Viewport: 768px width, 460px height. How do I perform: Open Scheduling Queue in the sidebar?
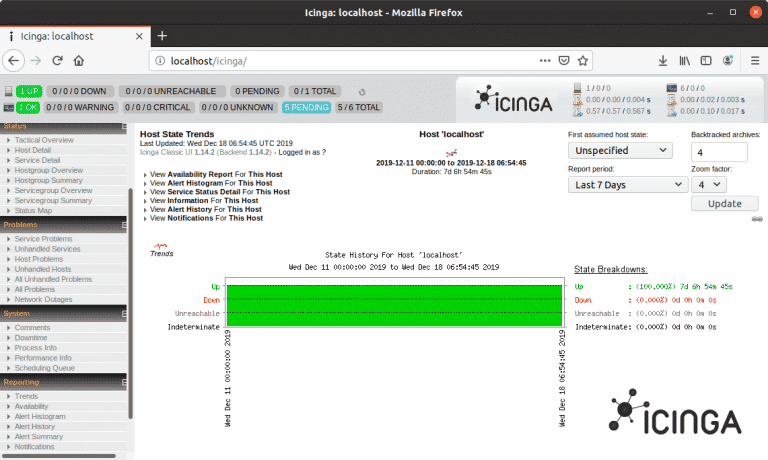45,368
